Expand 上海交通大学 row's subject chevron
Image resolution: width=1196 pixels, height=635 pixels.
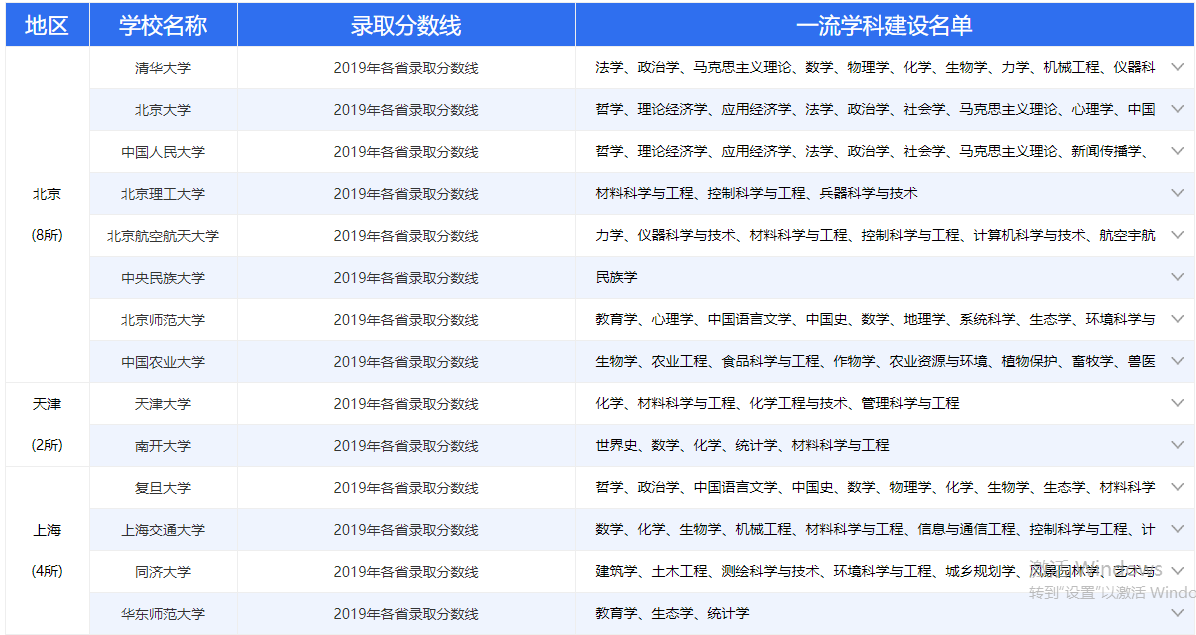coord(1178,528)
